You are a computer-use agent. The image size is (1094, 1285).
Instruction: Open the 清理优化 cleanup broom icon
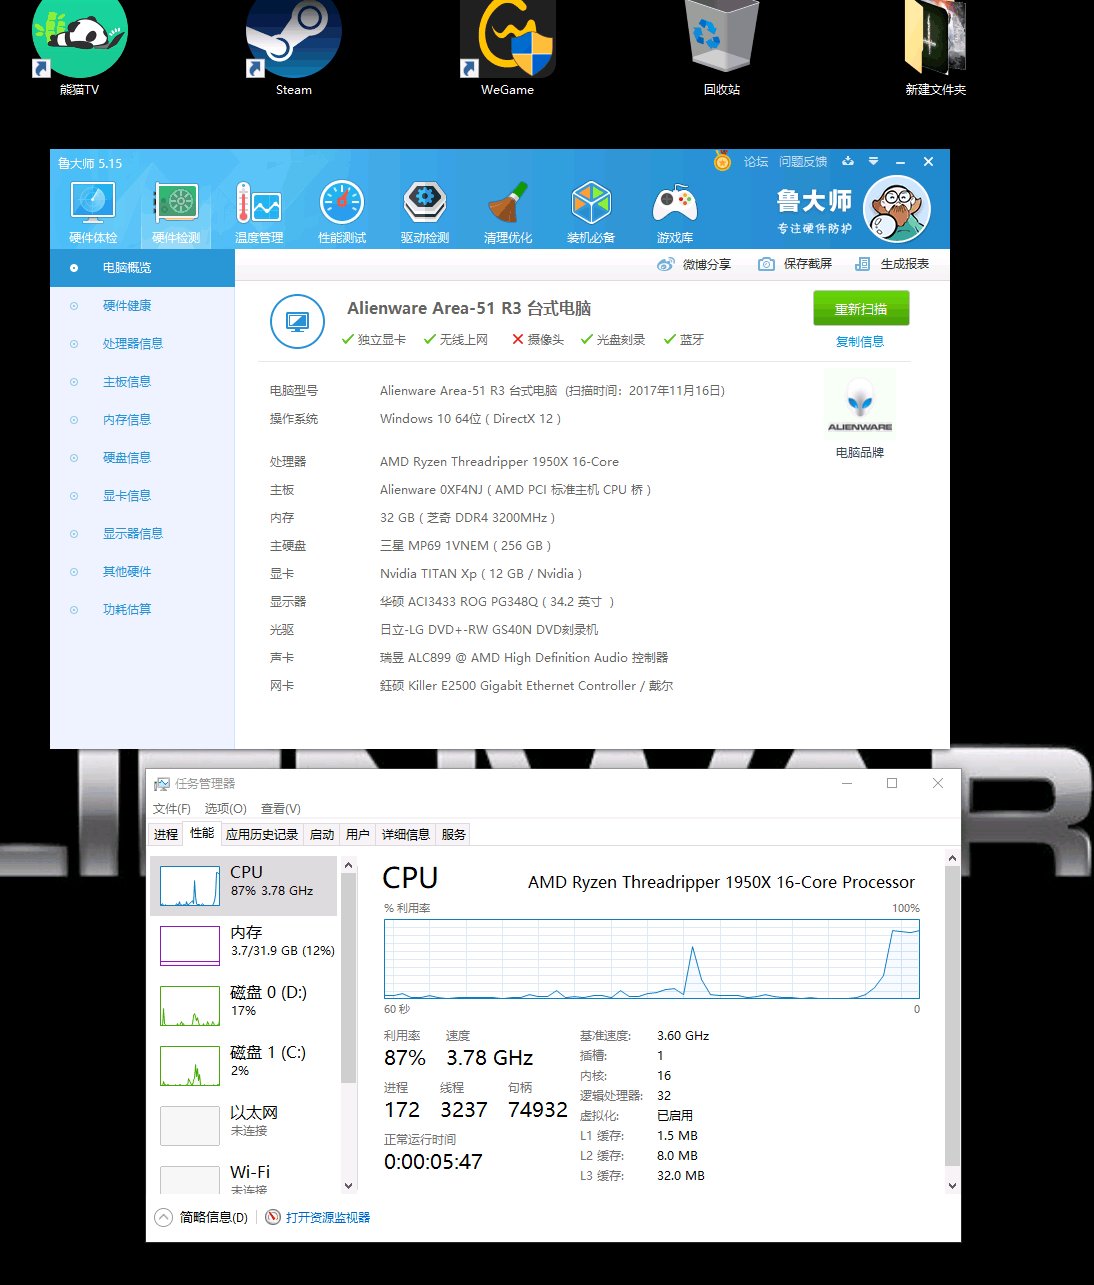point(508,213)
